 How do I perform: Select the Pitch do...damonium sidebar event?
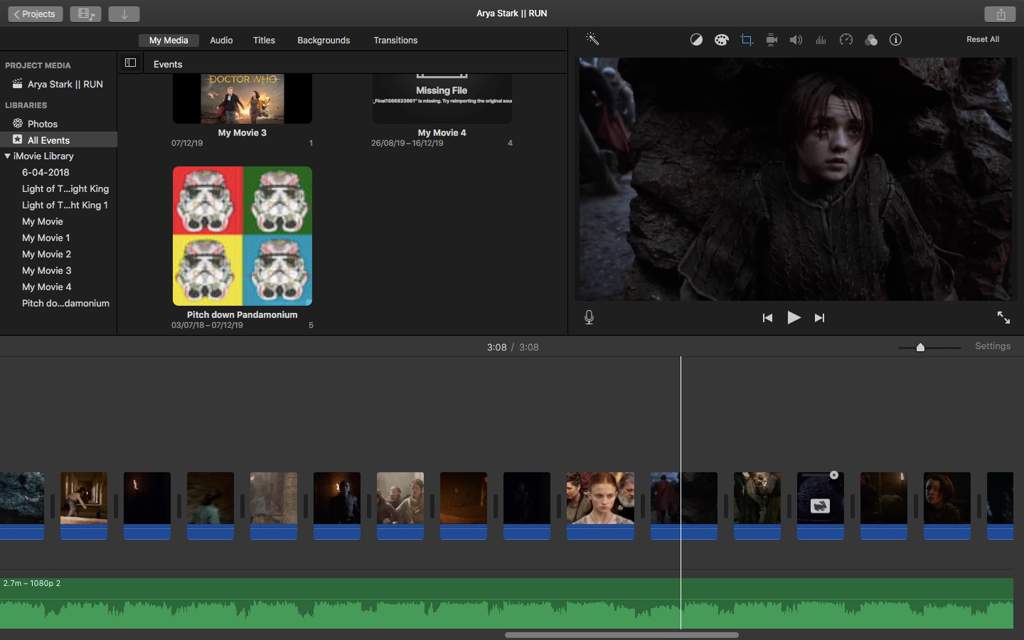click(65, 303)
